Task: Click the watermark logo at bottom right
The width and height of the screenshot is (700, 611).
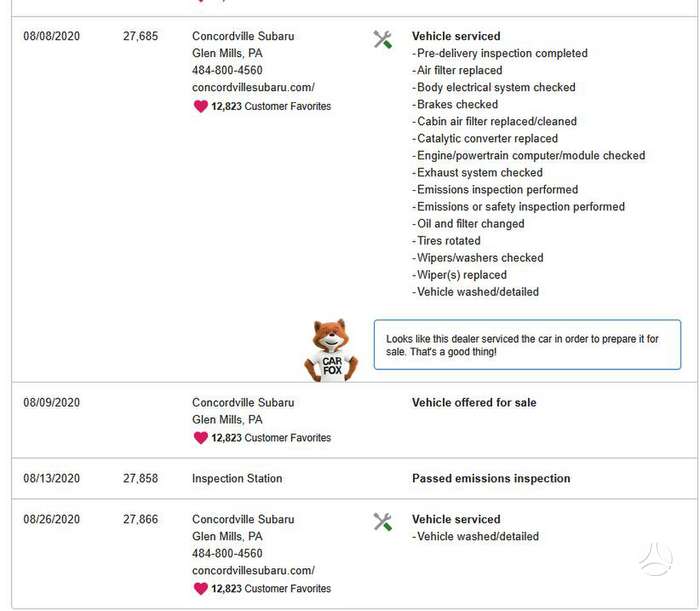Action: (x=656, y=559)
